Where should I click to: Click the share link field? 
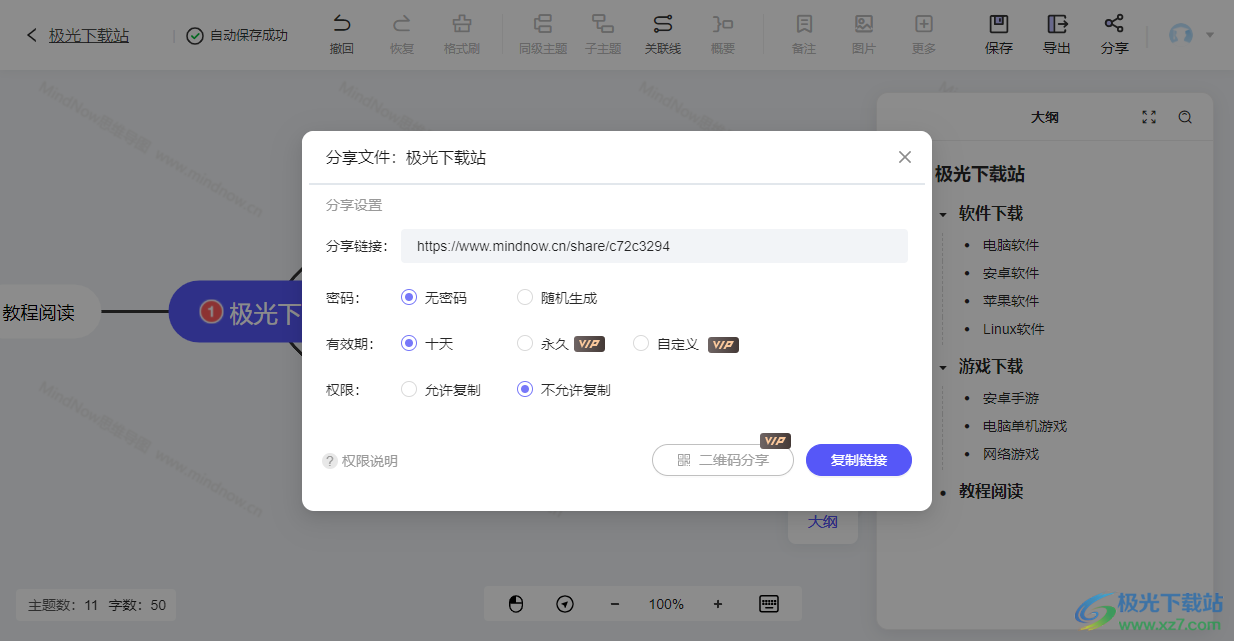pyautogui.click(x=654, y=246)
